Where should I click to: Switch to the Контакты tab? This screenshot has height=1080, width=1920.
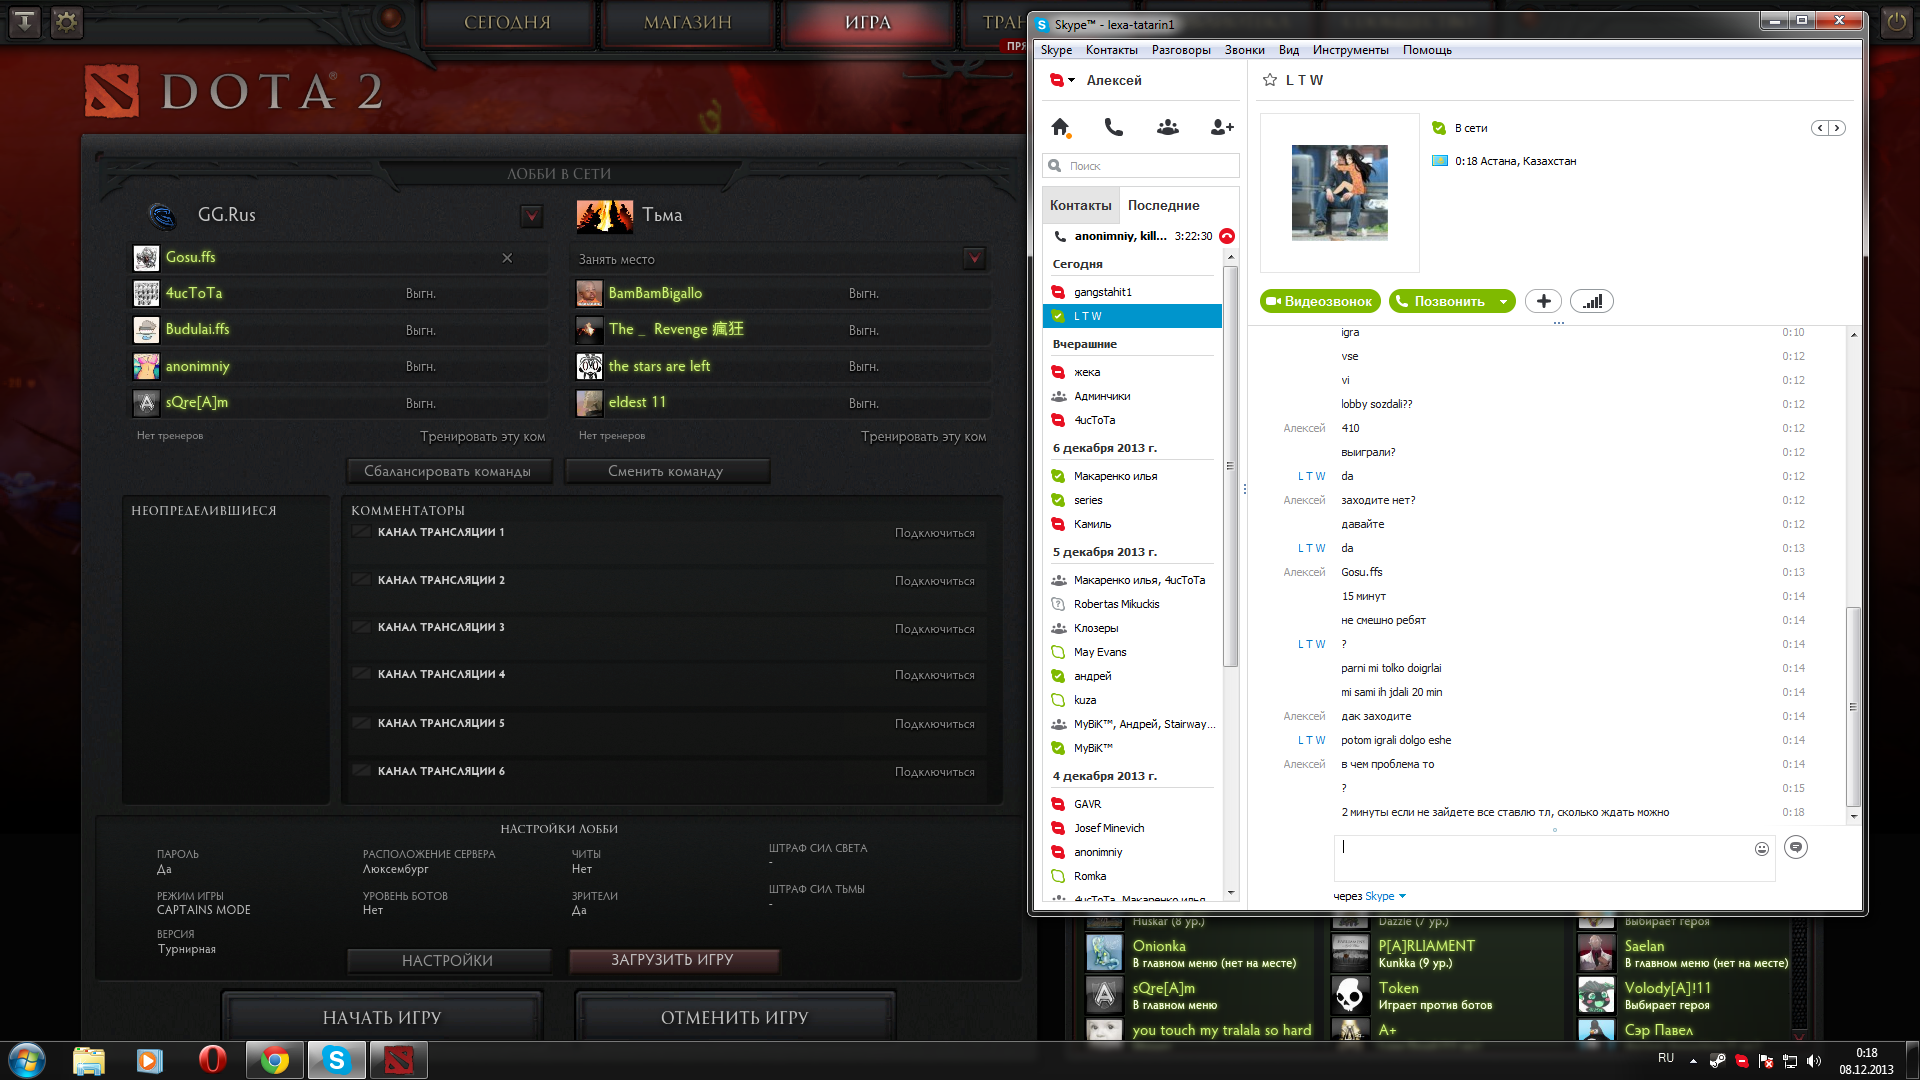(x=1080, y=205)
